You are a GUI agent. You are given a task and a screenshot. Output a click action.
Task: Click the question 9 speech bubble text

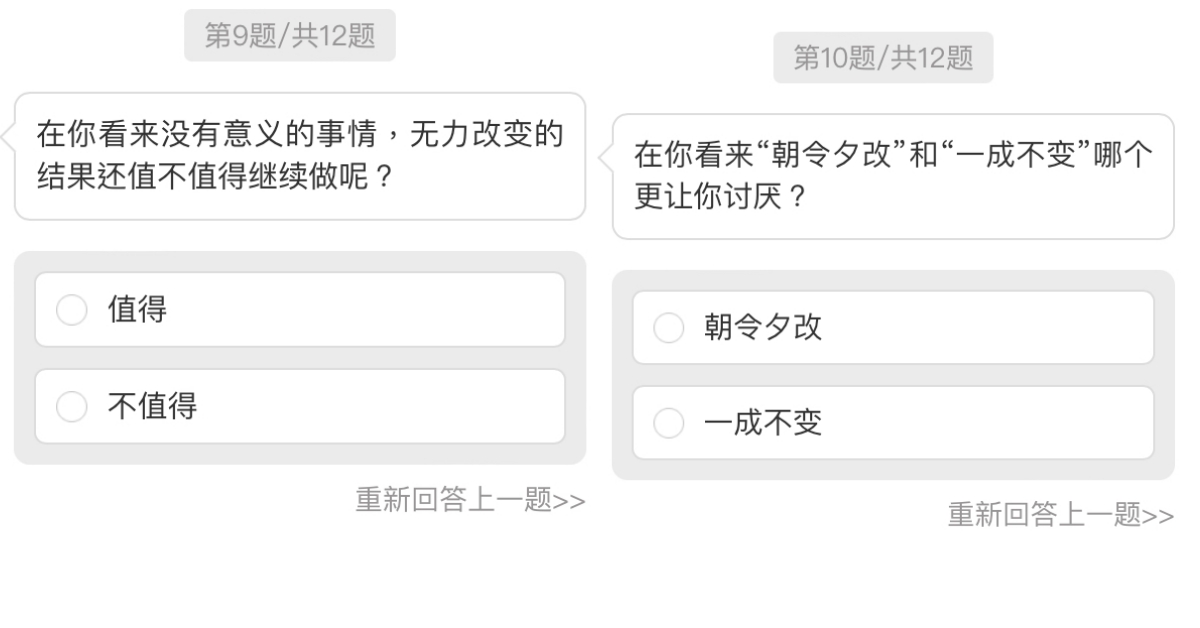pyautogui.click(x=298, y=156)
